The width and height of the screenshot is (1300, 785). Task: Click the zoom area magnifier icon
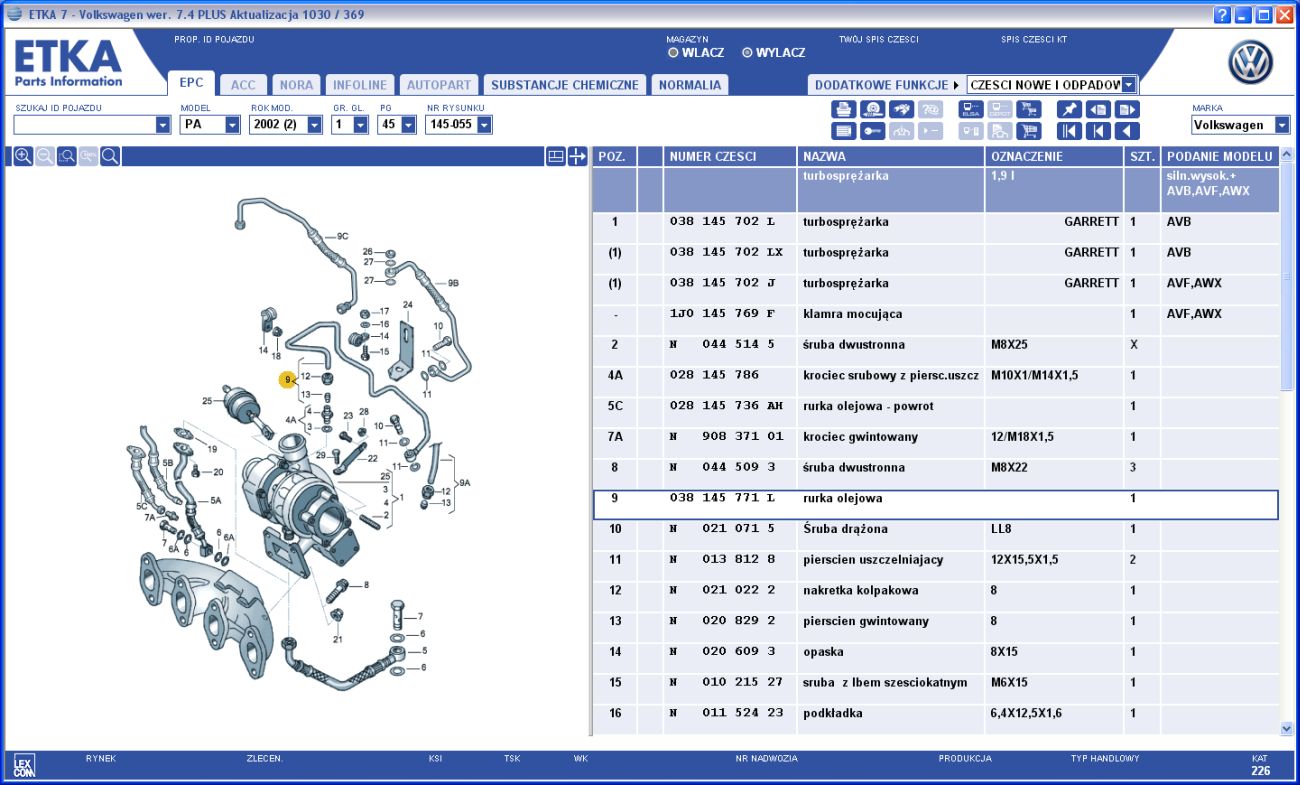pyautogui.click(x=67, y=156)
